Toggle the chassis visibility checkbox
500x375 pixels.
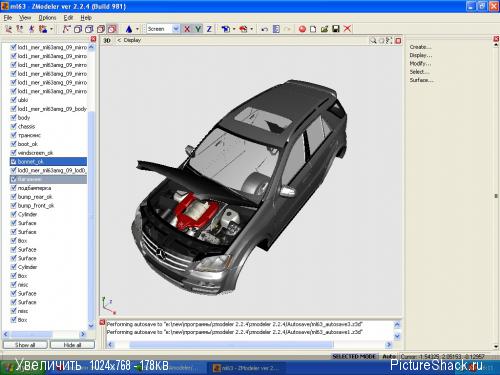(x=13, y=126)
